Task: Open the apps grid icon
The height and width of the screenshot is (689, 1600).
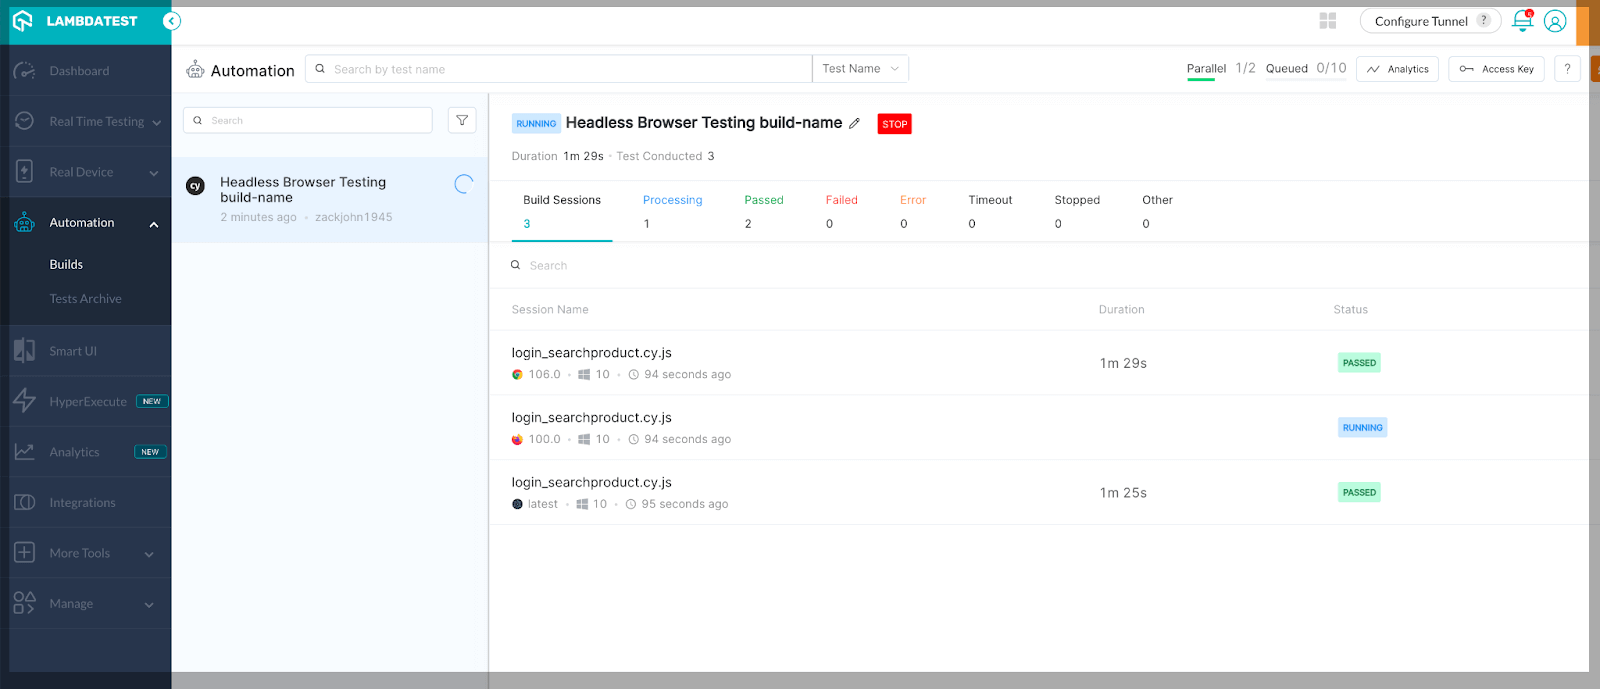Action: coord(1328,21)
